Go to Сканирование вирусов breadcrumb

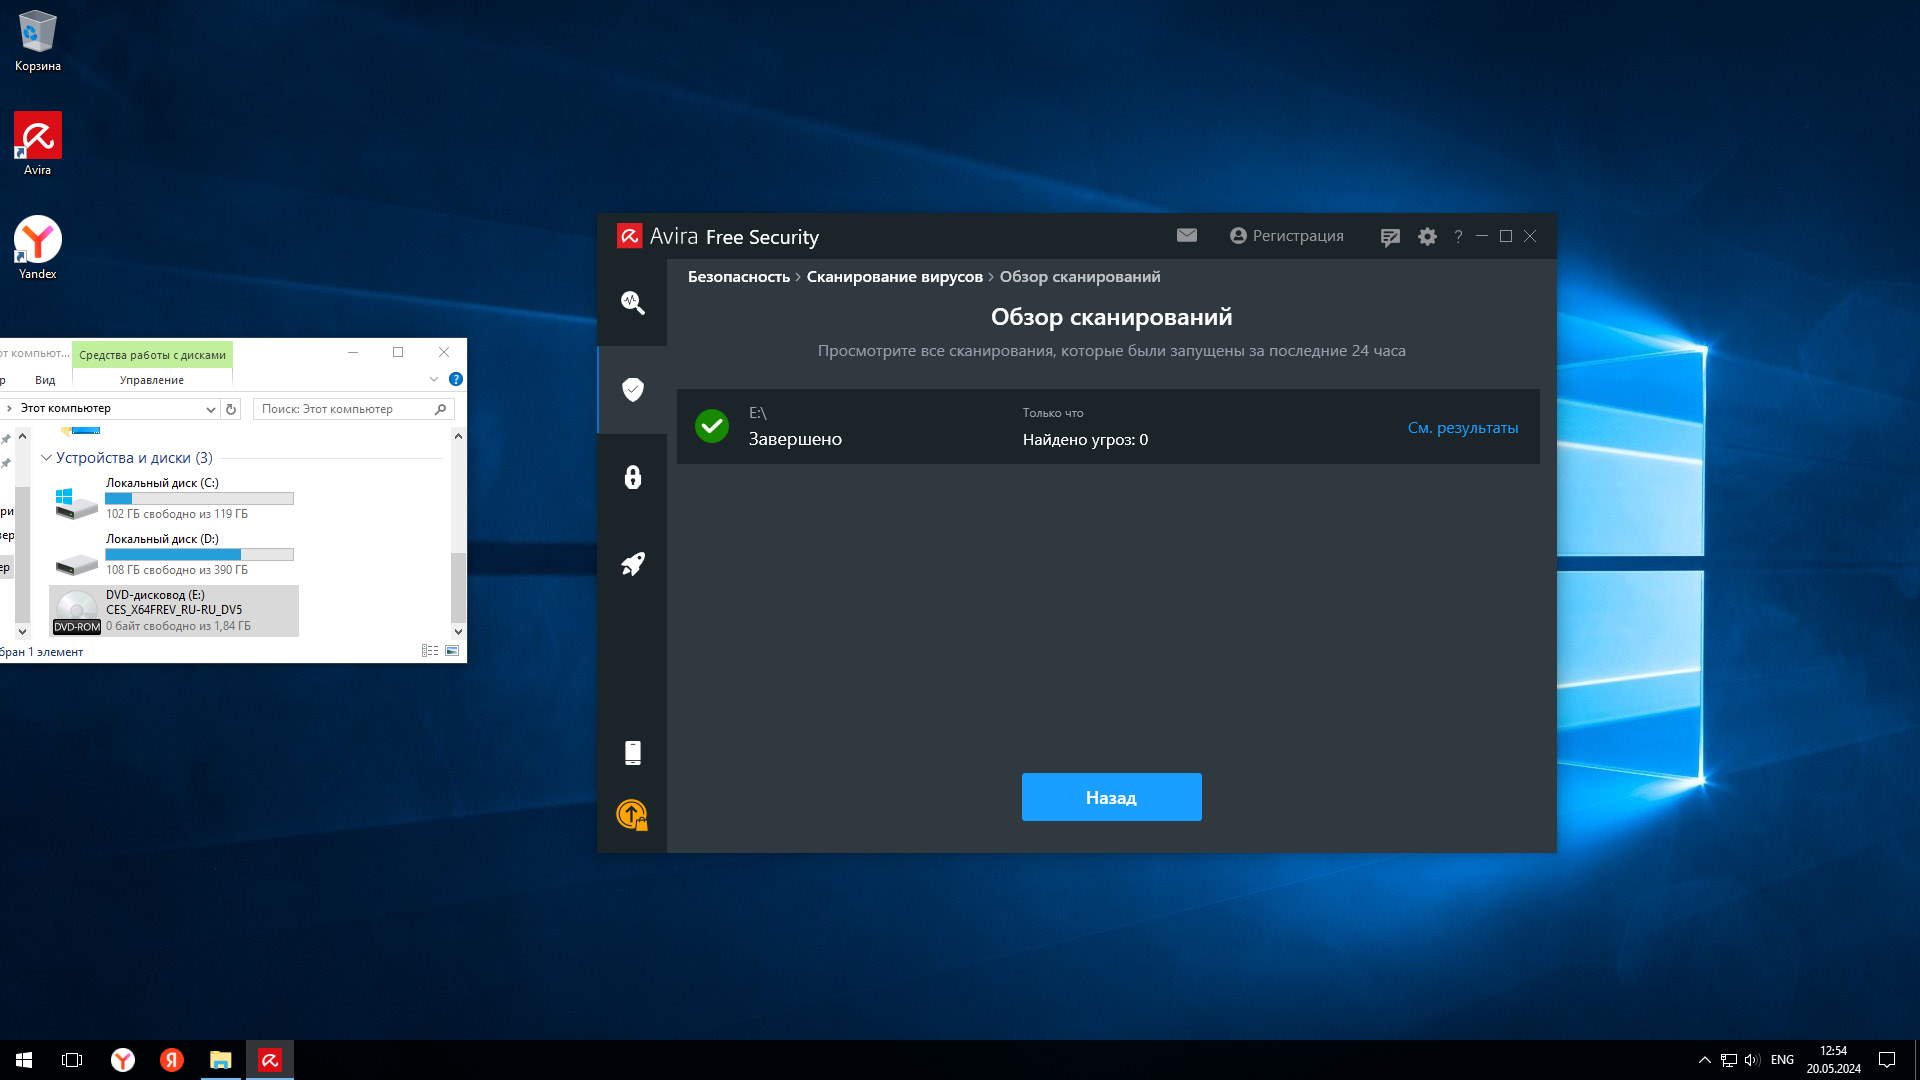[x=894, y=277]
